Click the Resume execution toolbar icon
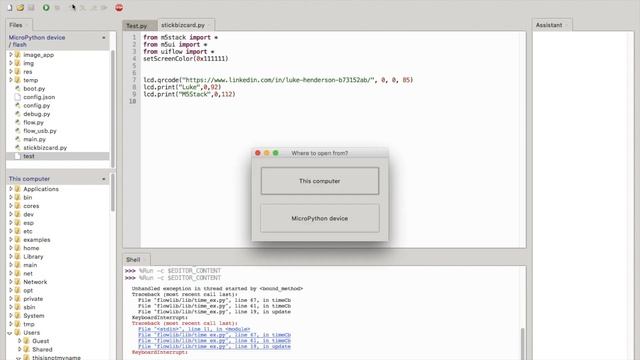 coord(104,8)
